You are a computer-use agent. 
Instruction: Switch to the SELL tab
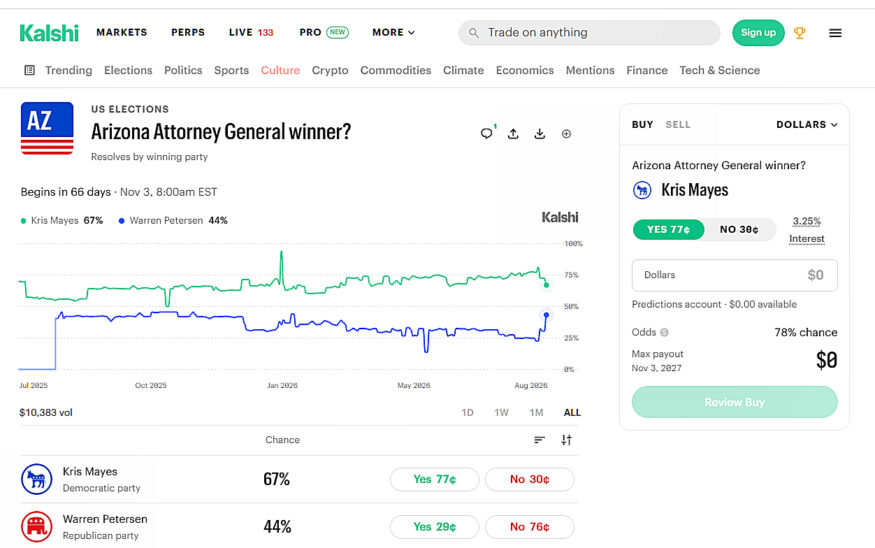coord(677,124)
